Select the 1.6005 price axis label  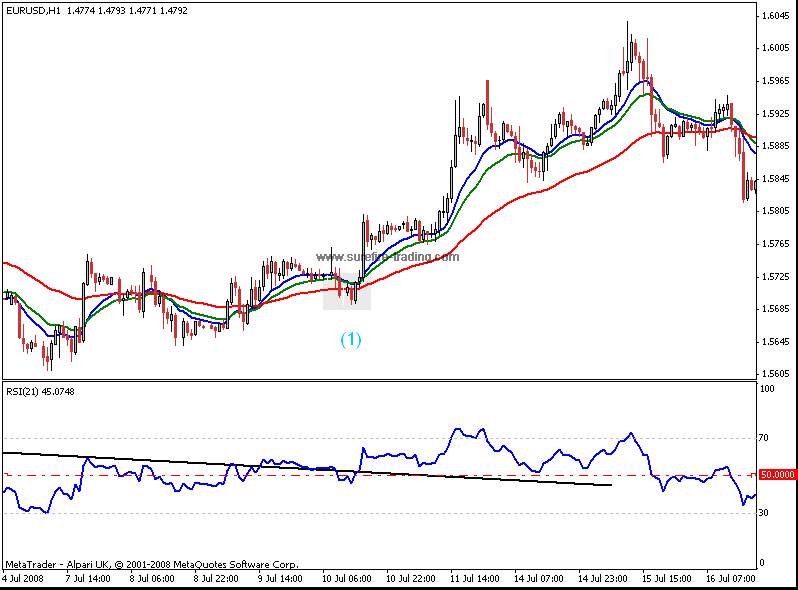click(776, 48)
